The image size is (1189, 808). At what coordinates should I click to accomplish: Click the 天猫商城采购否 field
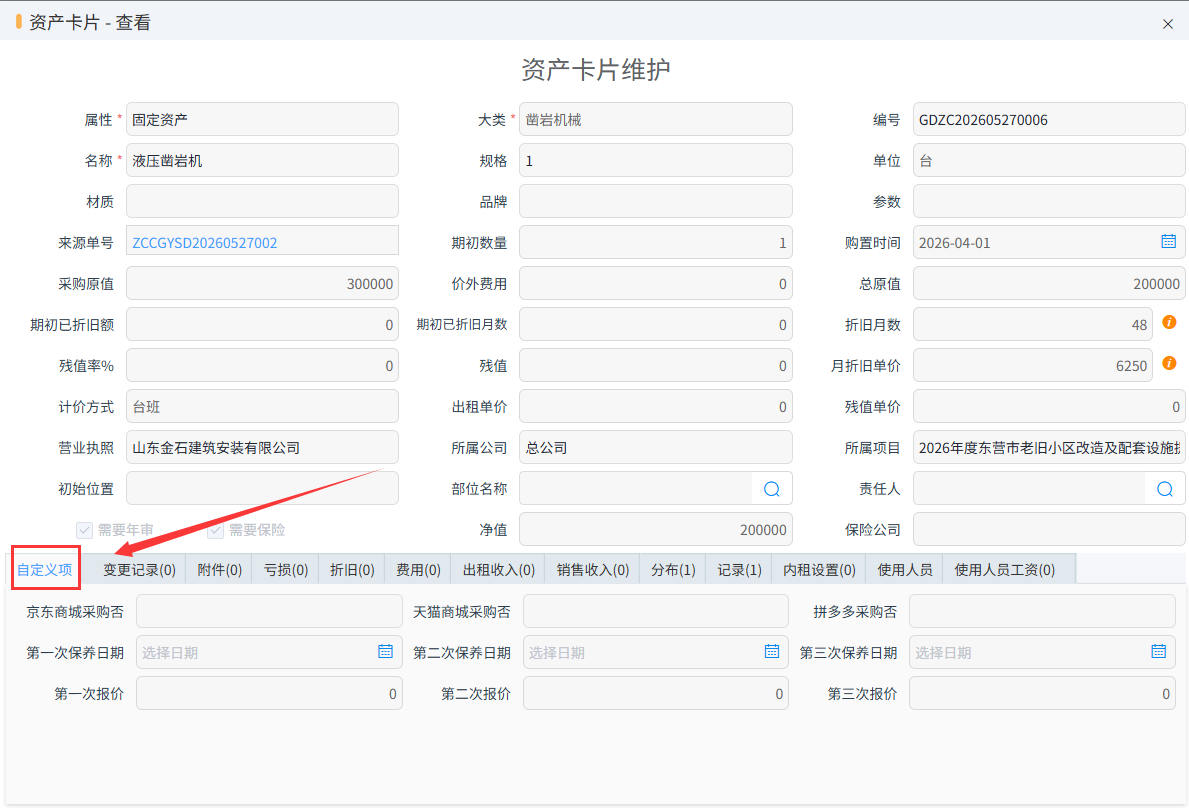click(x=656, y=610)
